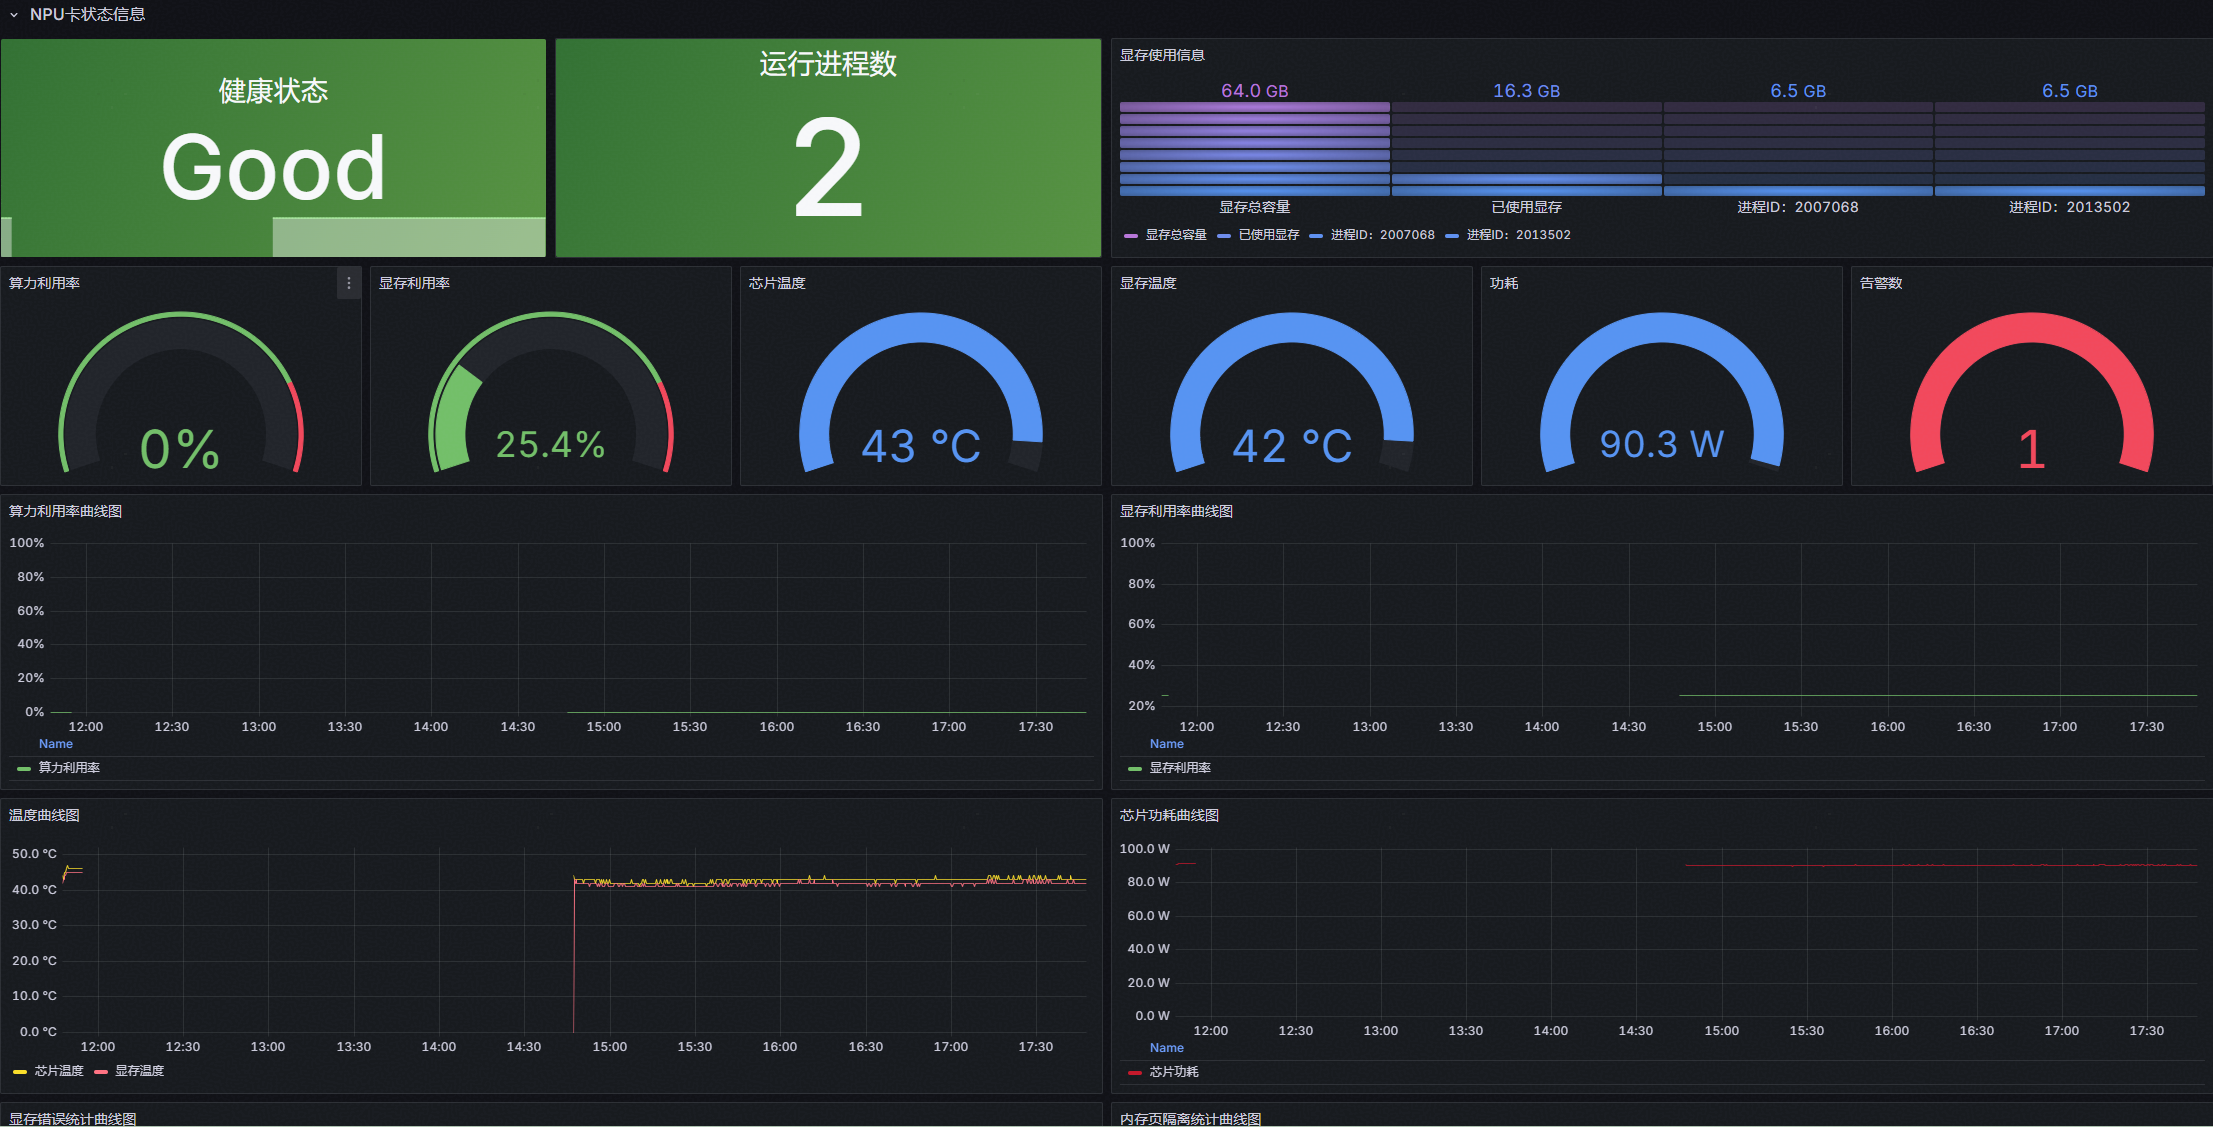Open the 算力利用率 panel three-dot menu
This screenshot has height=1127, width=2213.
click(x=348, y=284)
